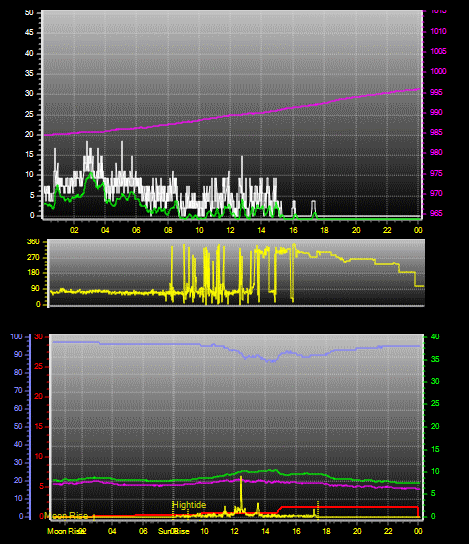
Task: Click bottom chart's 14 hour axis label
Action: pos(265,531)
